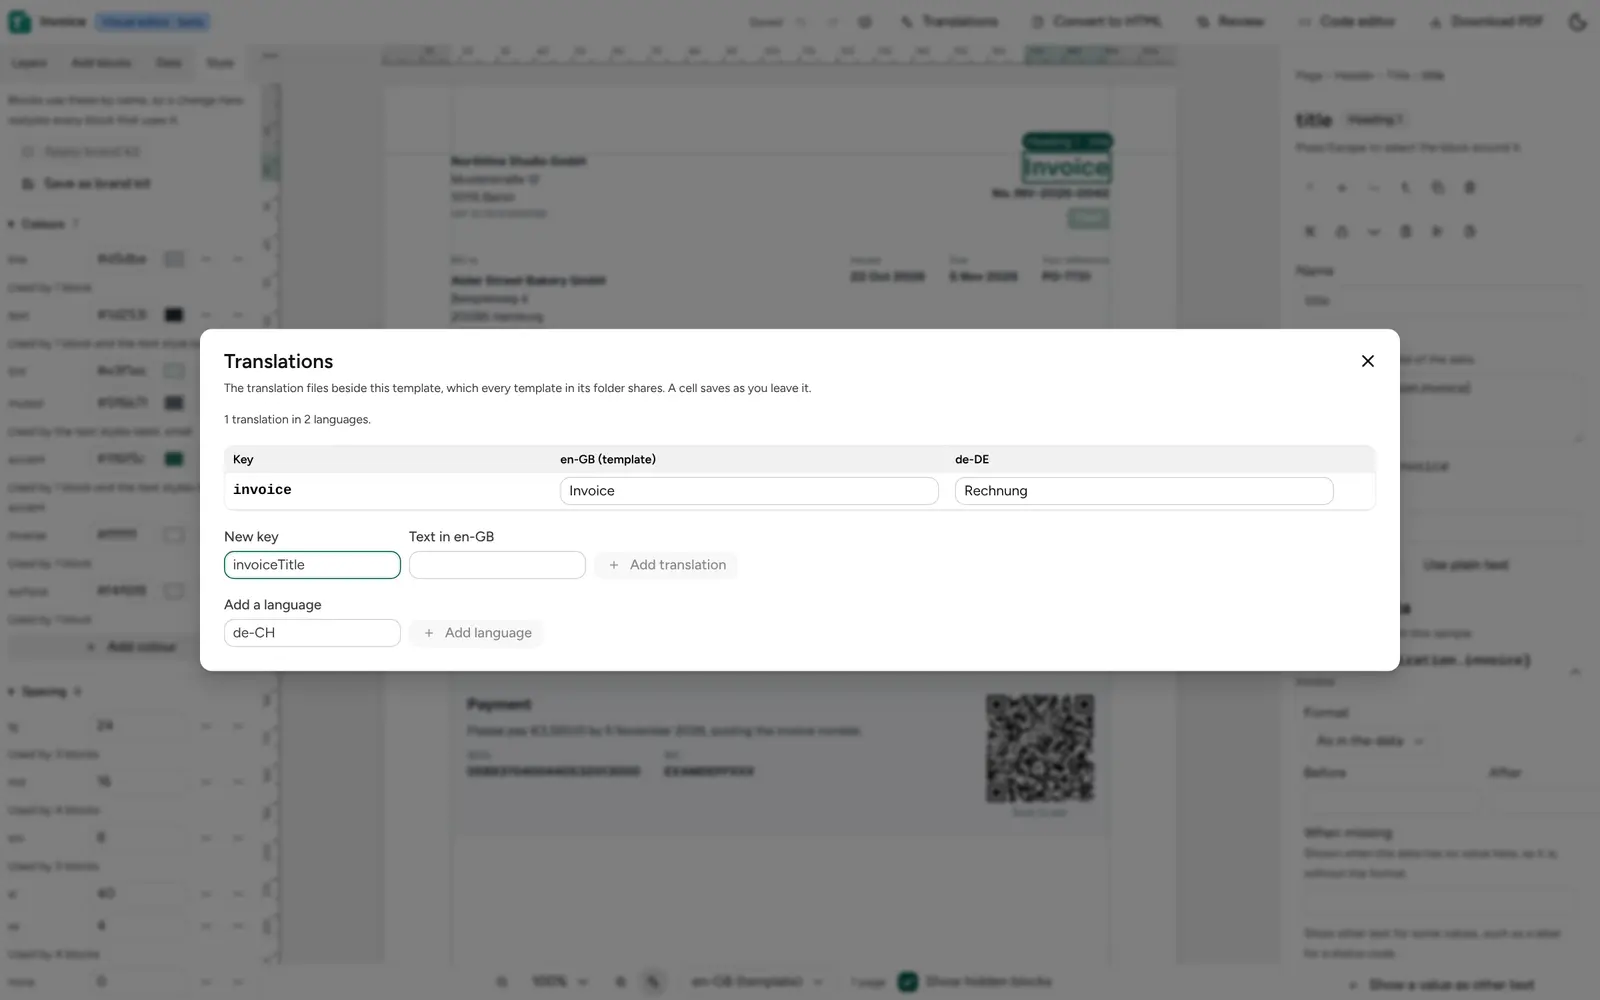Open the en-GB (template) language dropdown at bottom
Viewport: 1600px width, 1000px height.
tap(756, 982)
